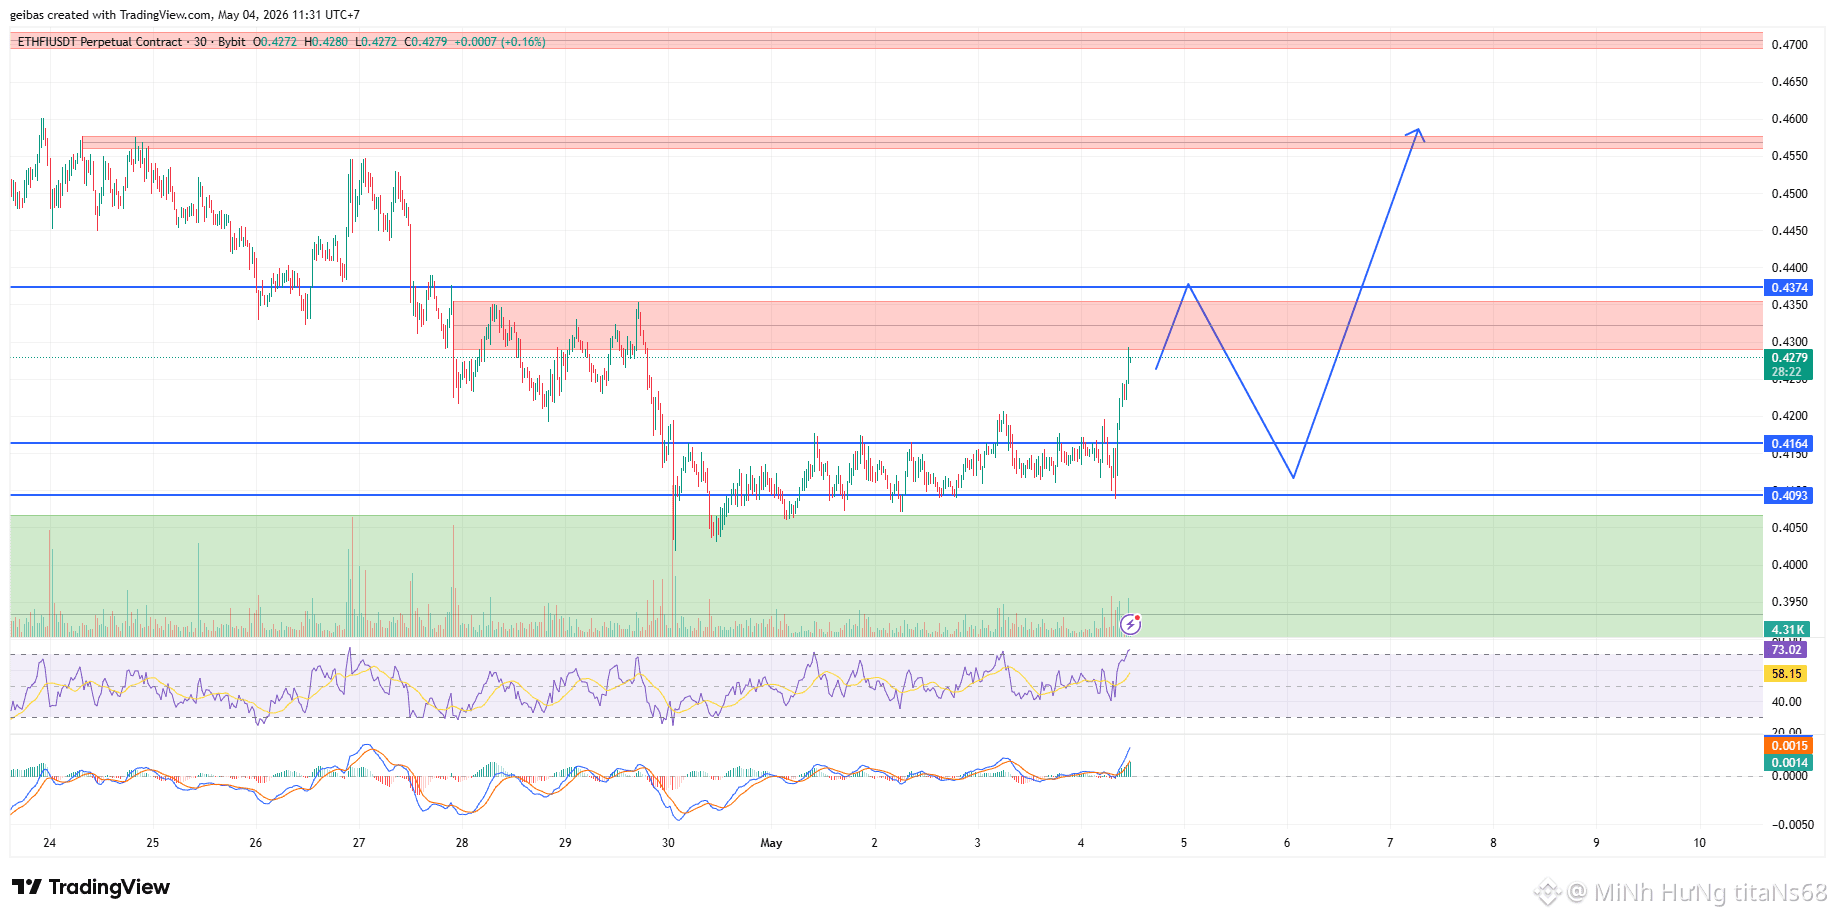Click 0.4700 on the price axis
Screen dimensions: 1835x917
tap(1790, 45)
